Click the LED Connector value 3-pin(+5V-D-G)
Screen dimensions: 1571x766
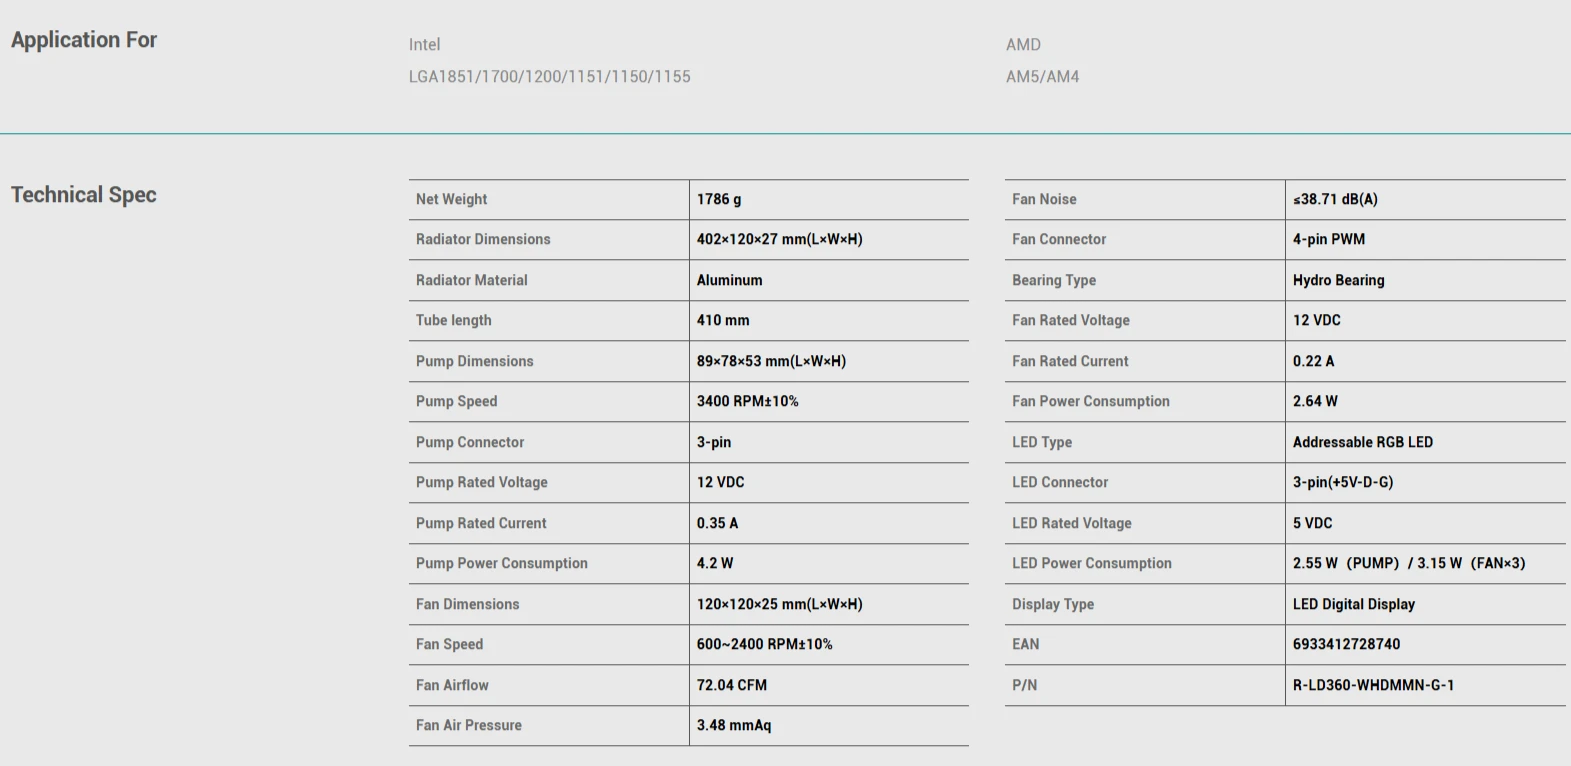1342,482
